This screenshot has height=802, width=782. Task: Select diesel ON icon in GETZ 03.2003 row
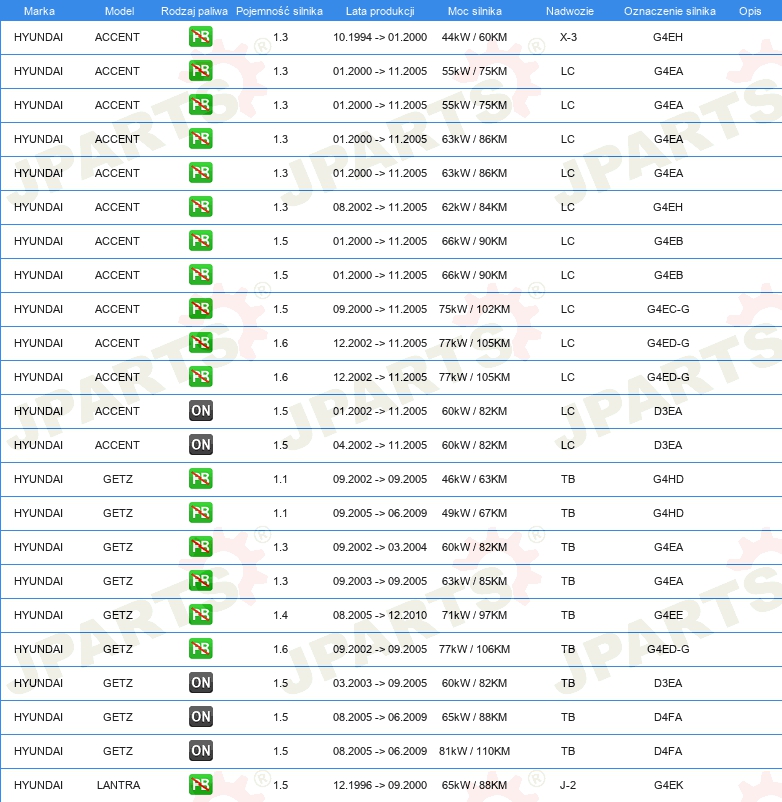(x=200, y=683)
